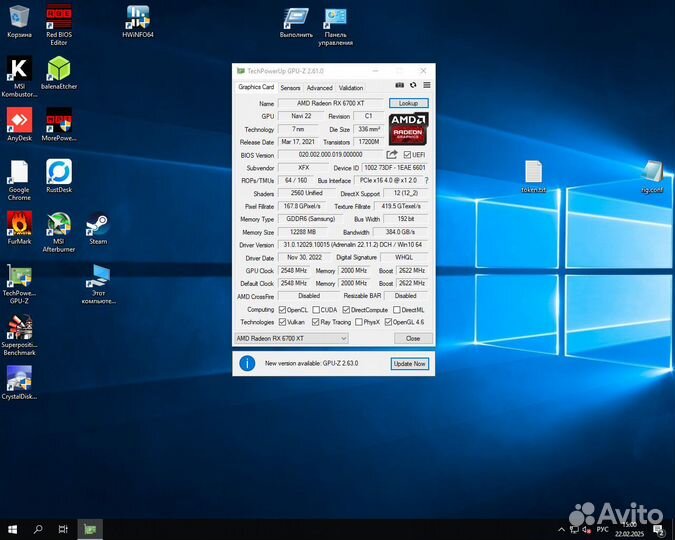The width and height of the screenshot is (675, 540).
Task: Switch to the Validation tab
Action: click(351, 88)
